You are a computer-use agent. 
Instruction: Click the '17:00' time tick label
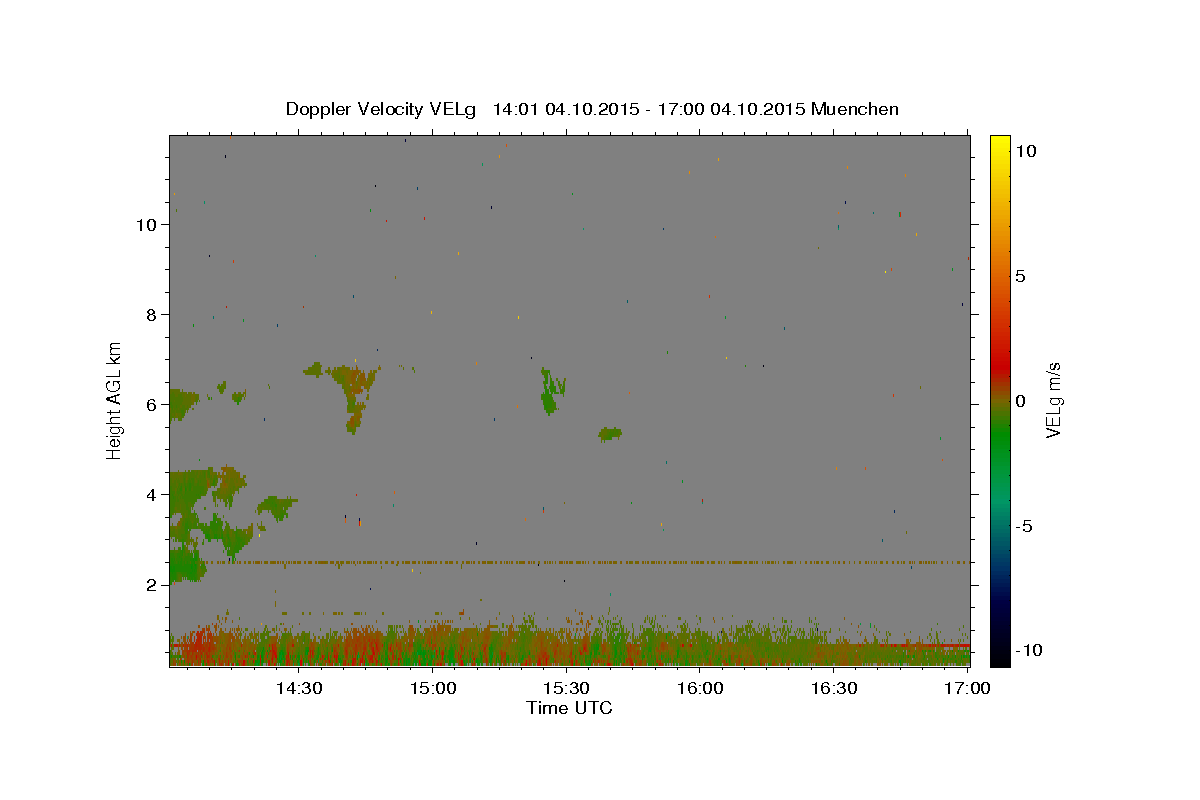pos(968,688)
